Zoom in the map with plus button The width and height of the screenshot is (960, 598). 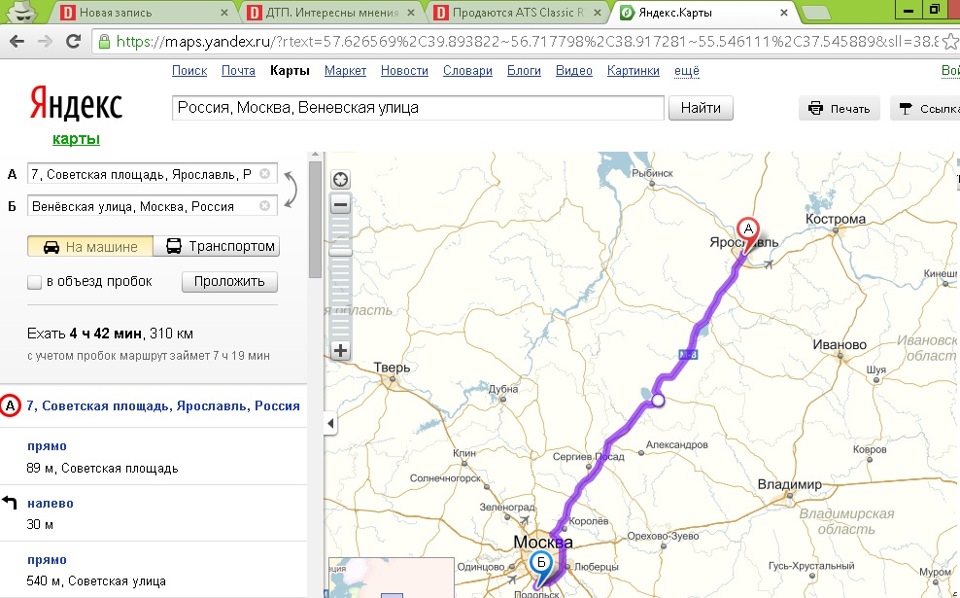340,351
